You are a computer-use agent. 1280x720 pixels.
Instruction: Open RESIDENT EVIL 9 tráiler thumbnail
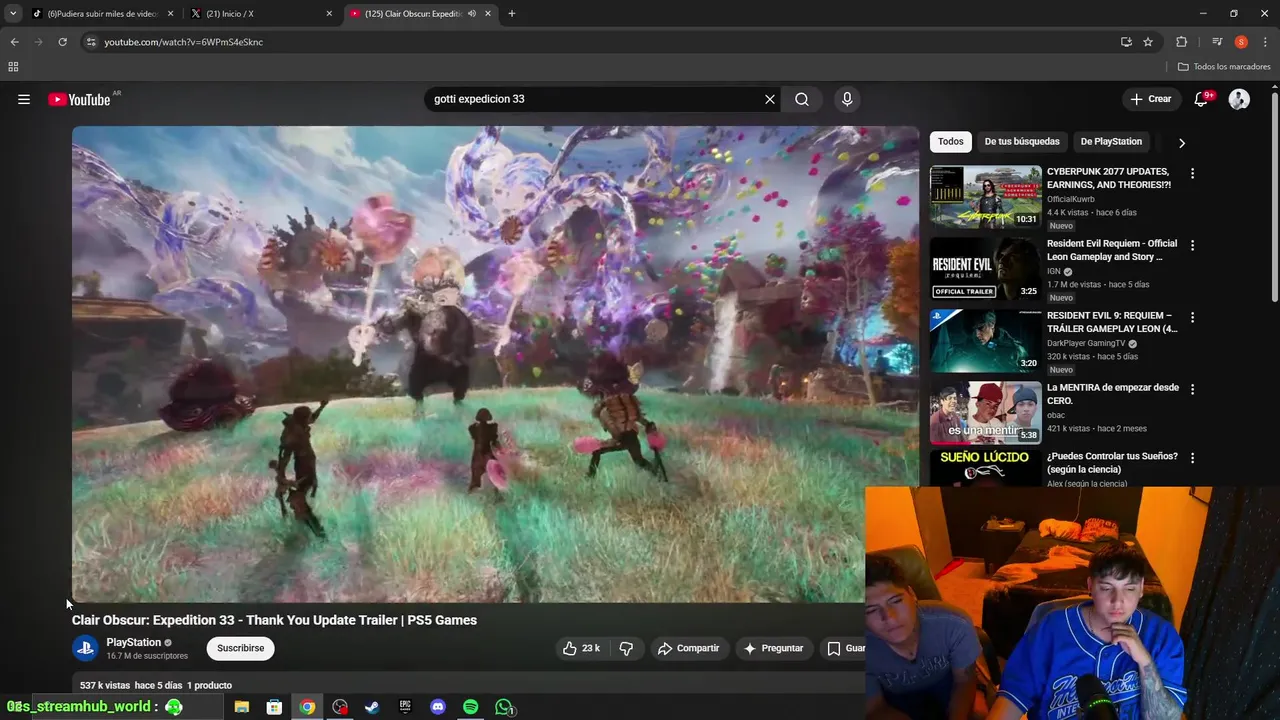[x=986, y=340]
